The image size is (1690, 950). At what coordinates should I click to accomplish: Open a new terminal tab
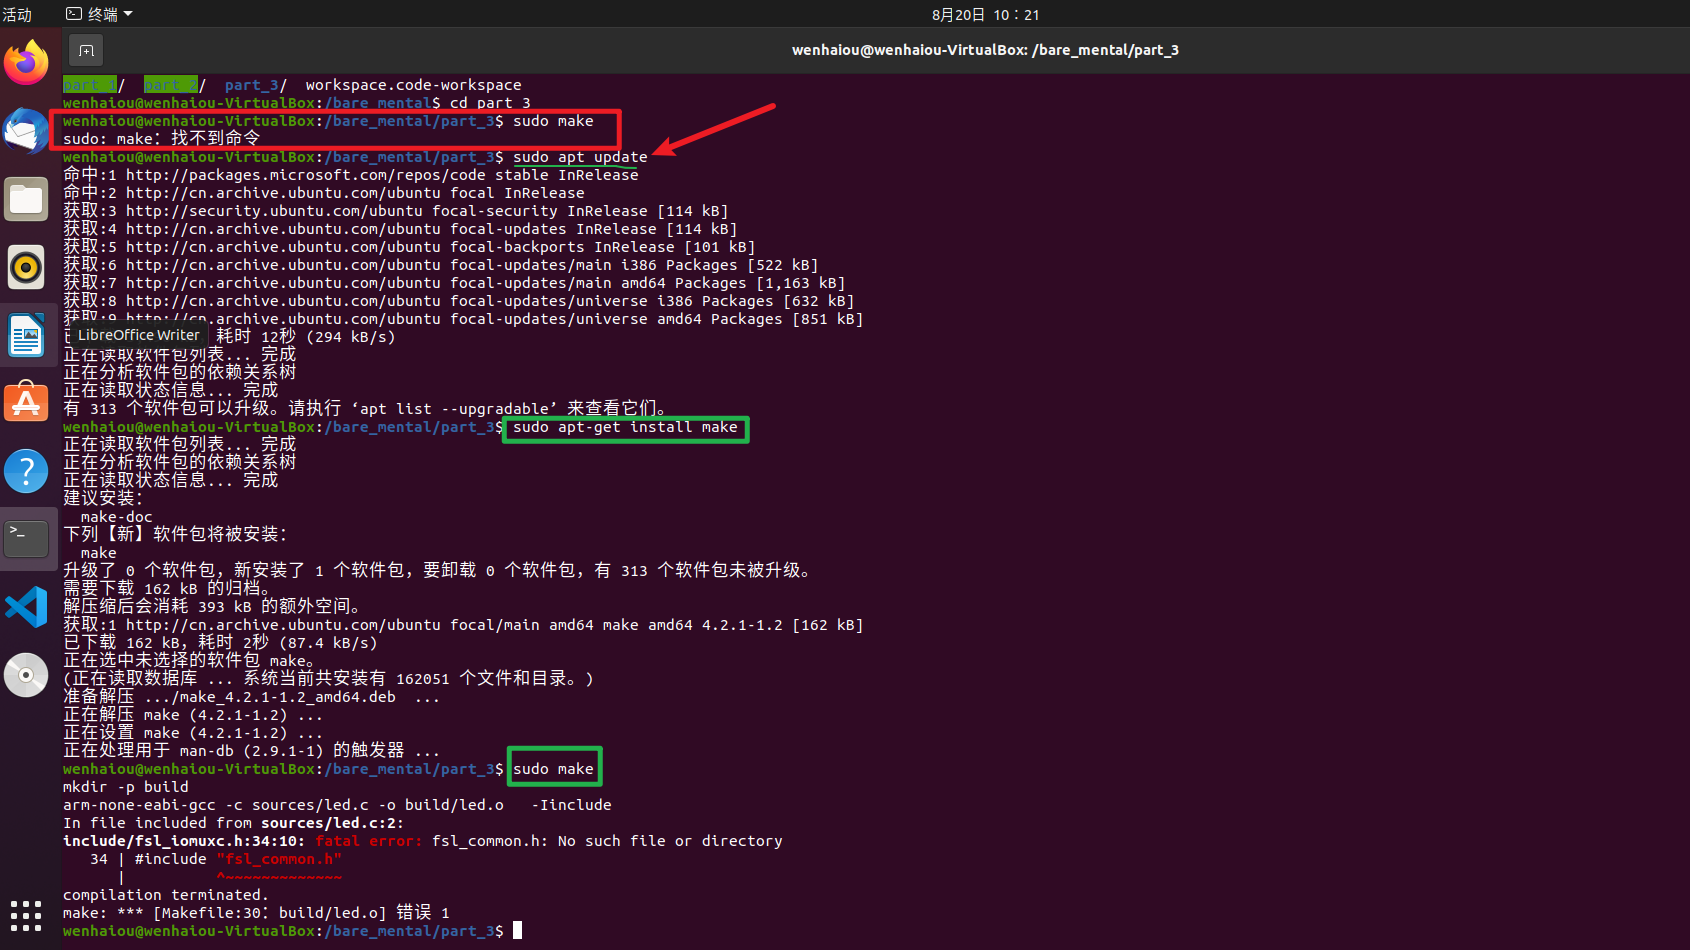[86, 50]
